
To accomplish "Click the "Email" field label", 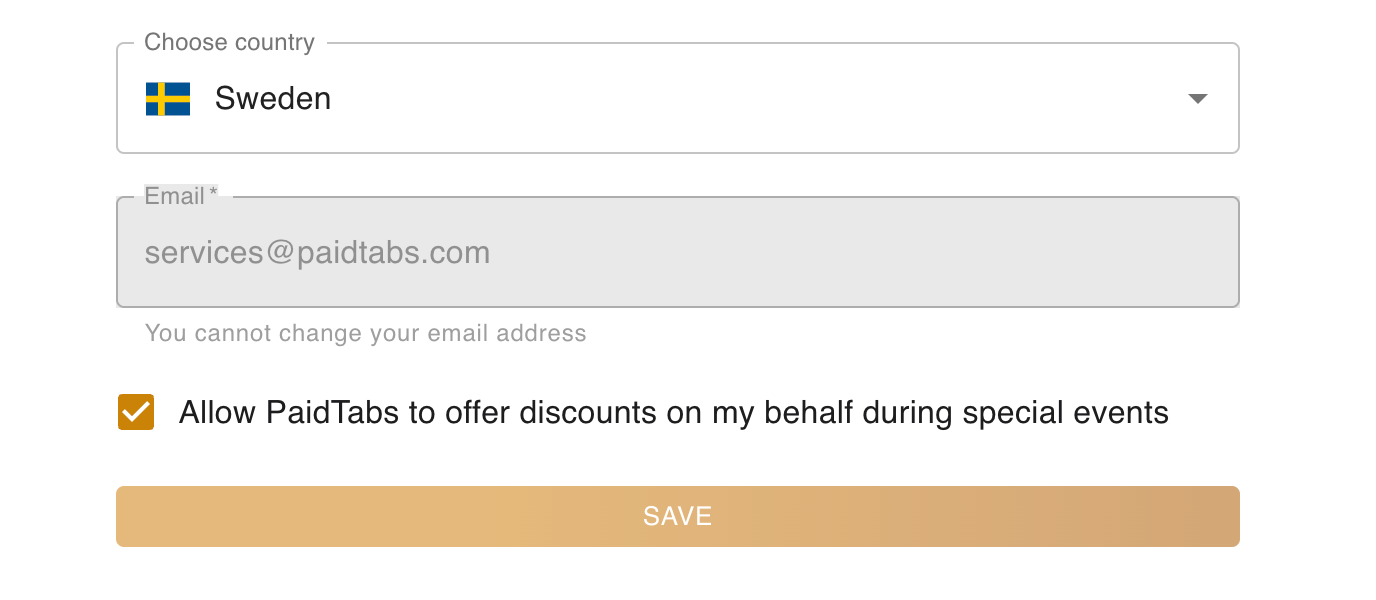I will pos(174,196).
